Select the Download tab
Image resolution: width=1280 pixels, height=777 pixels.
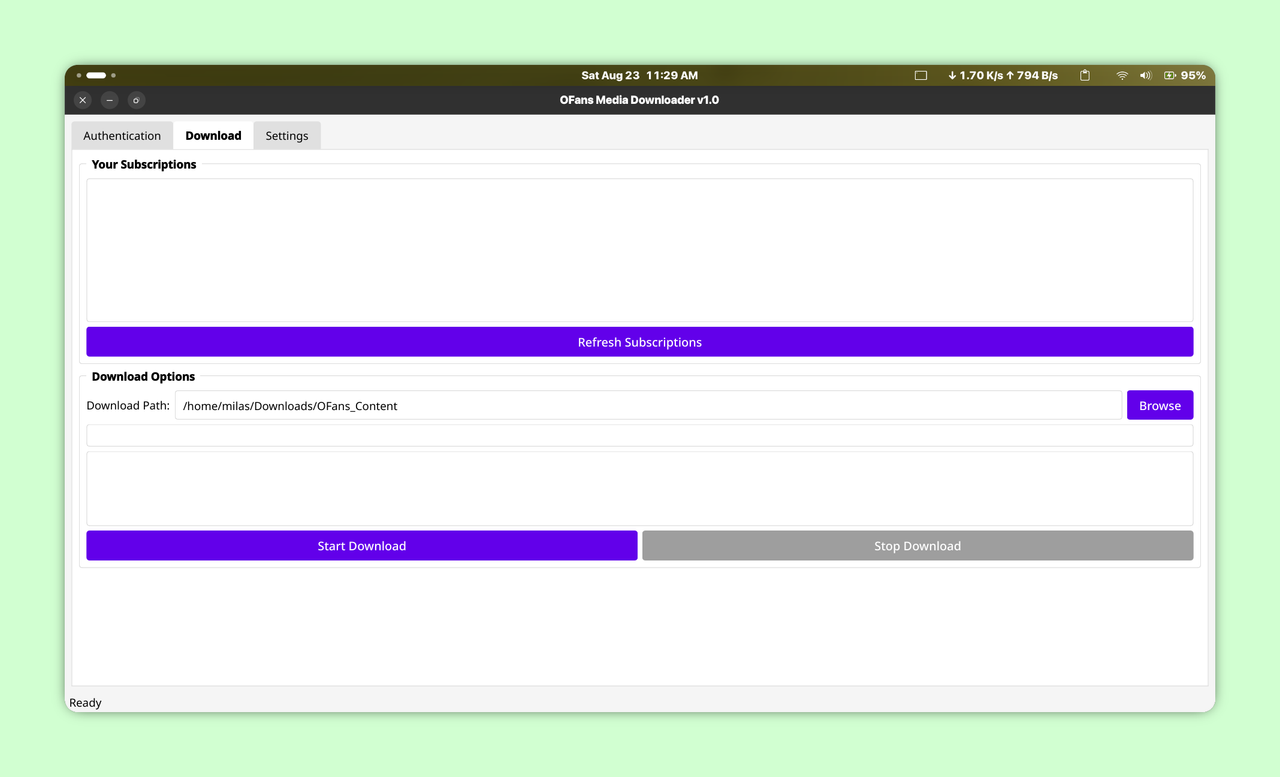pos(213,136)
